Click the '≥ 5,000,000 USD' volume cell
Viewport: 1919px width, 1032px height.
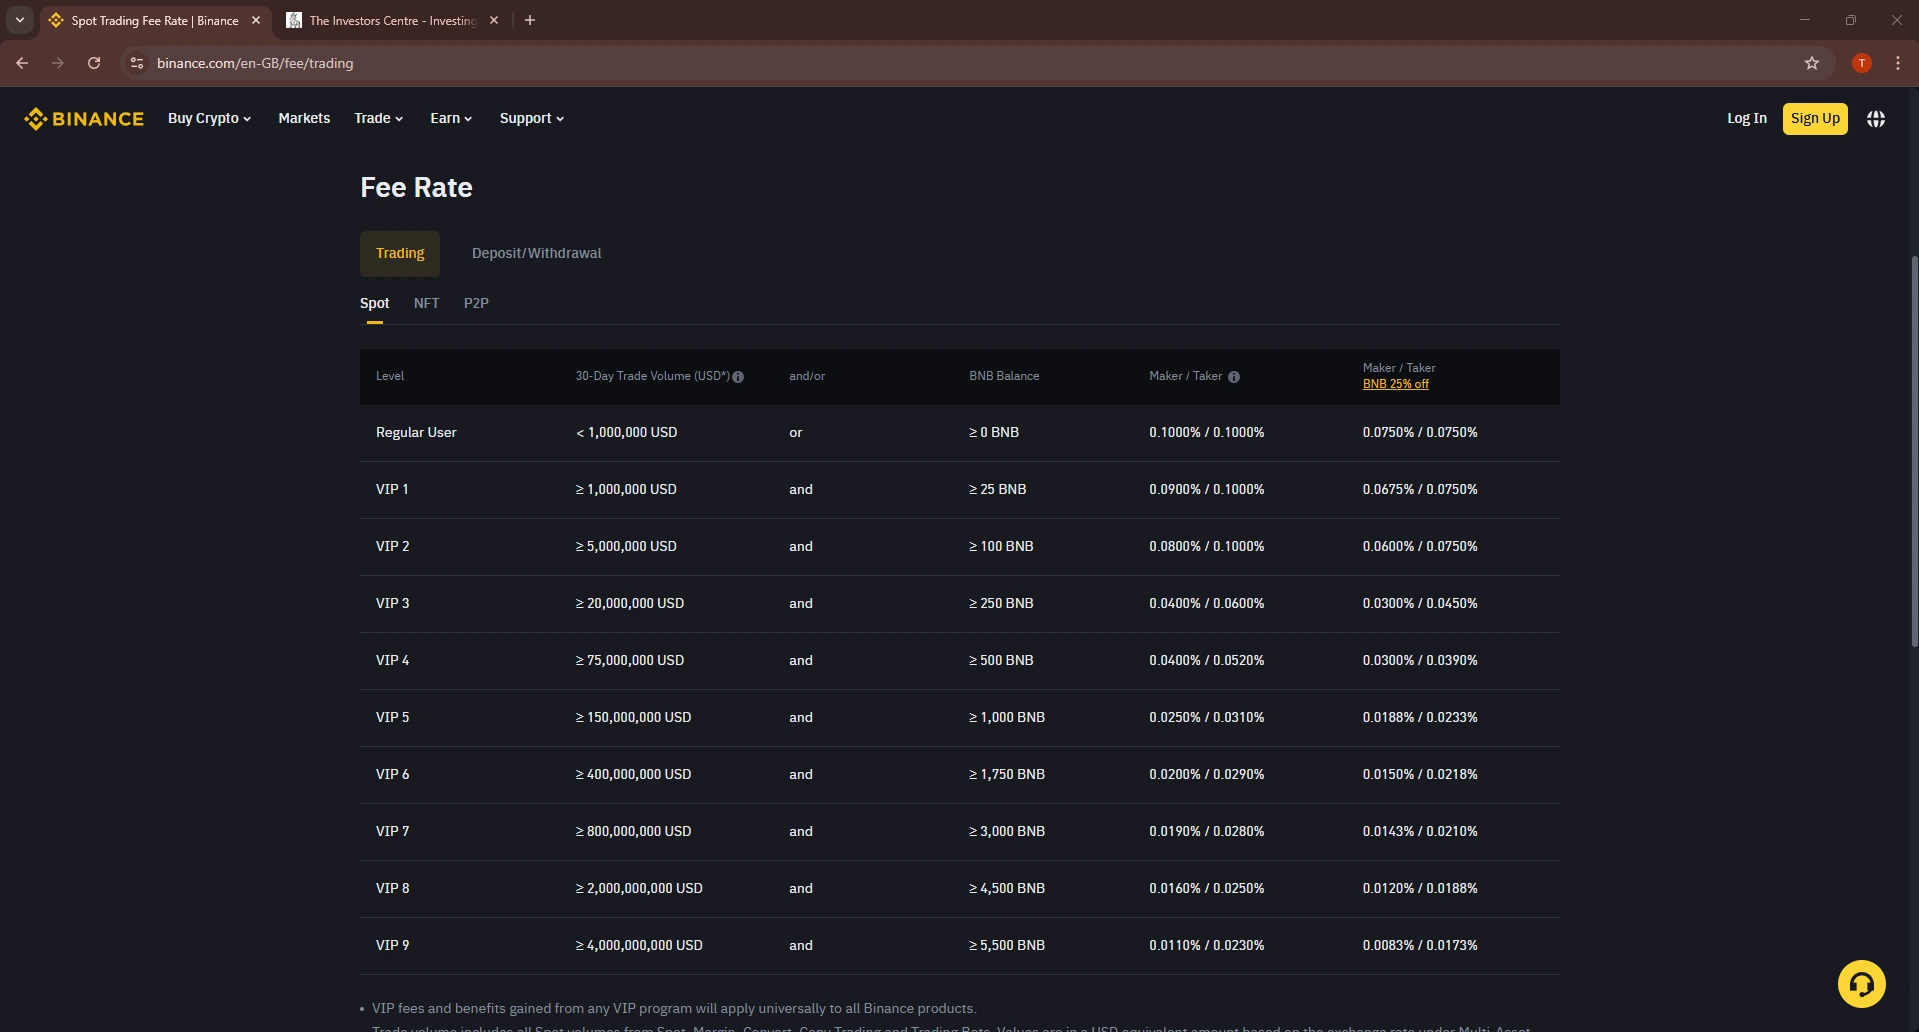coord(626,547)
